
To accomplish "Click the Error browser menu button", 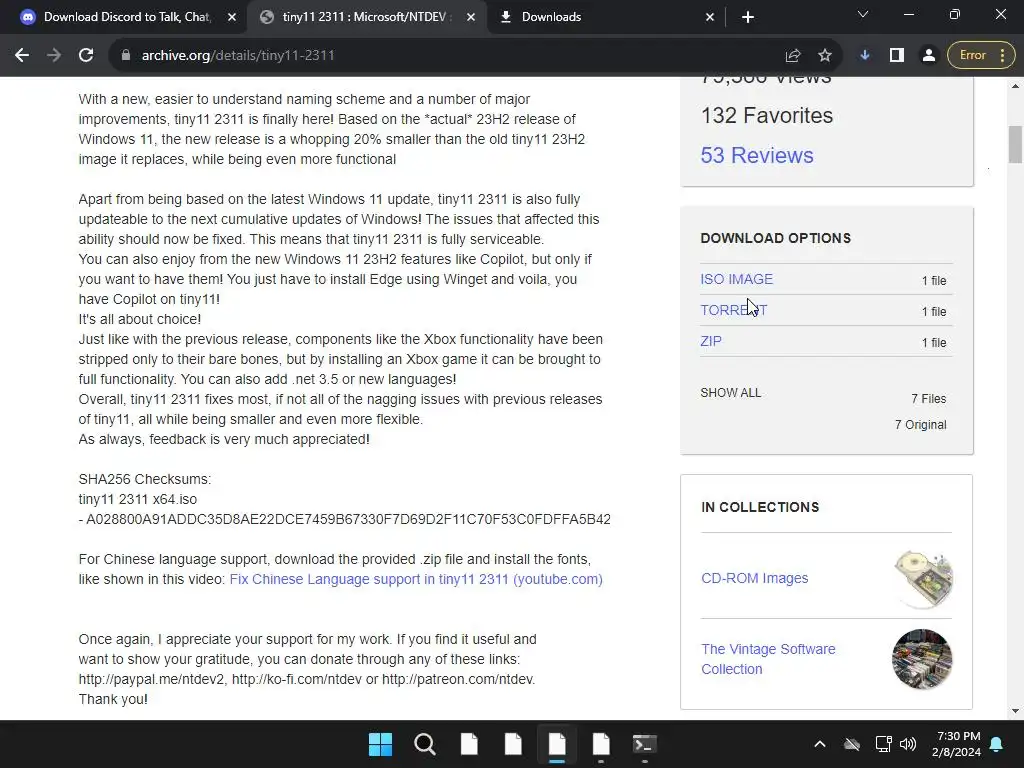I will tap(982, 56).
